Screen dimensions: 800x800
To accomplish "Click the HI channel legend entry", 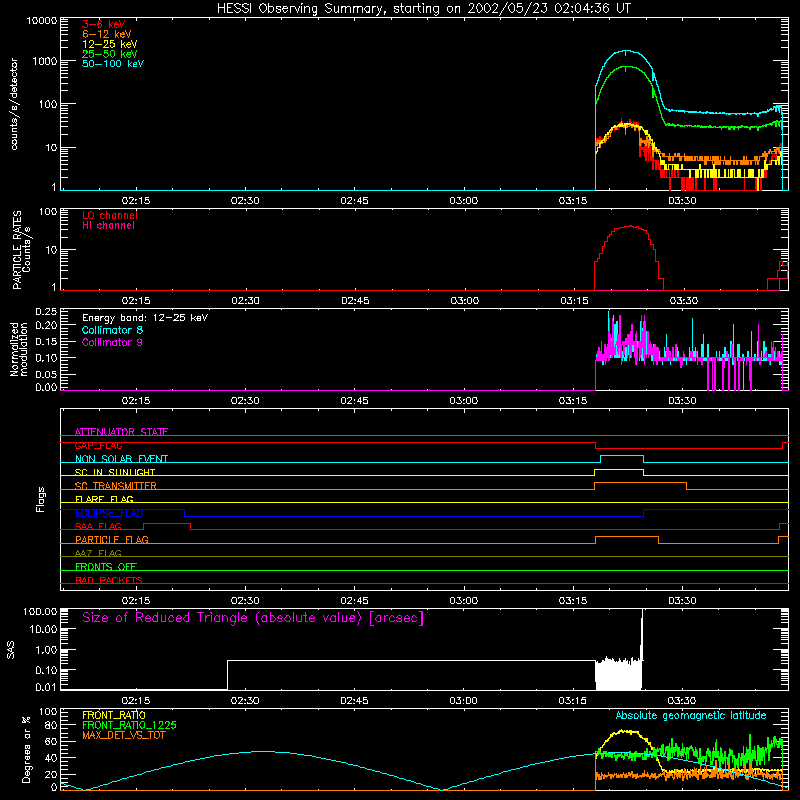I will click(x=108, y=226).
